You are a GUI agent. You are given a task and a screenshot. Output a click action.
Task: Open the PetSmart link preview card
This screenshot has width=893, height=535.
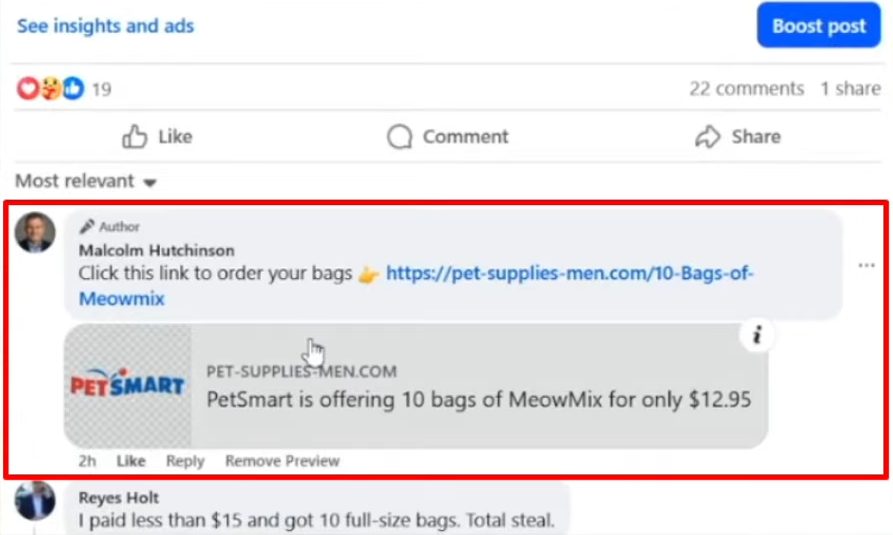pos(478,386)
